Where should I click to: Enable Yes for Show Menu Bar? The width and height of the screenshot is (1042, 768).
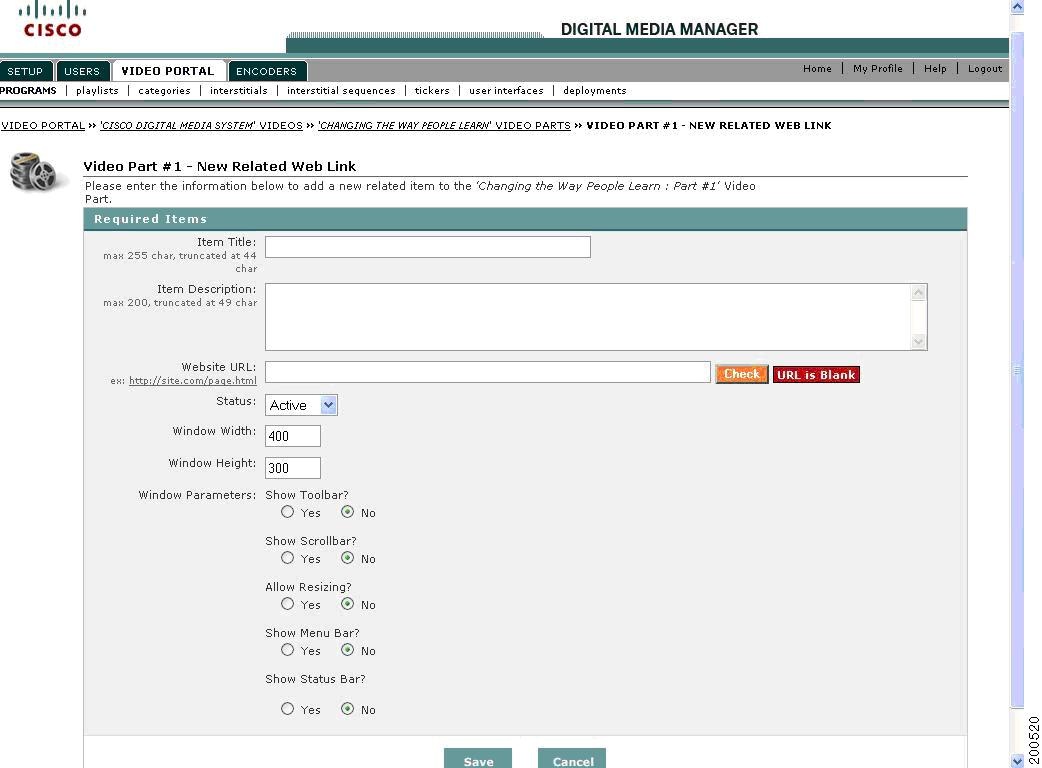(288, 650)
